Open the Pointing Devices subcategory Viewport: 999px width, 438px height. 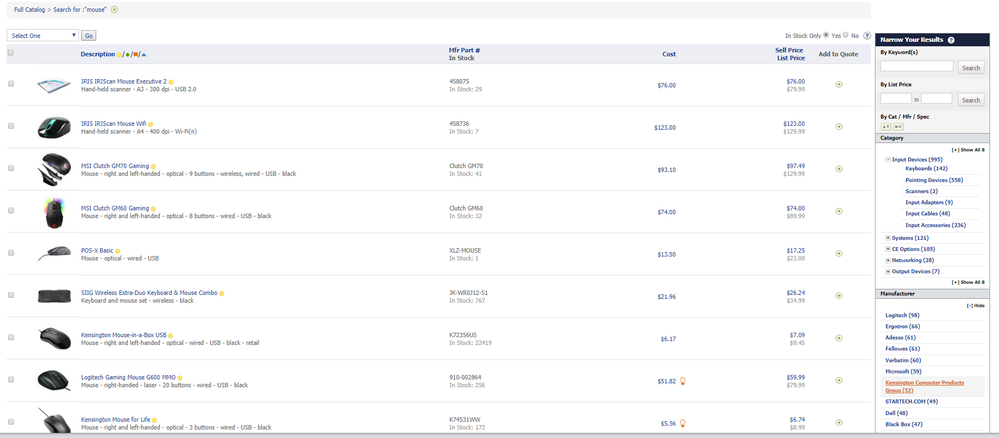[933, 180]
